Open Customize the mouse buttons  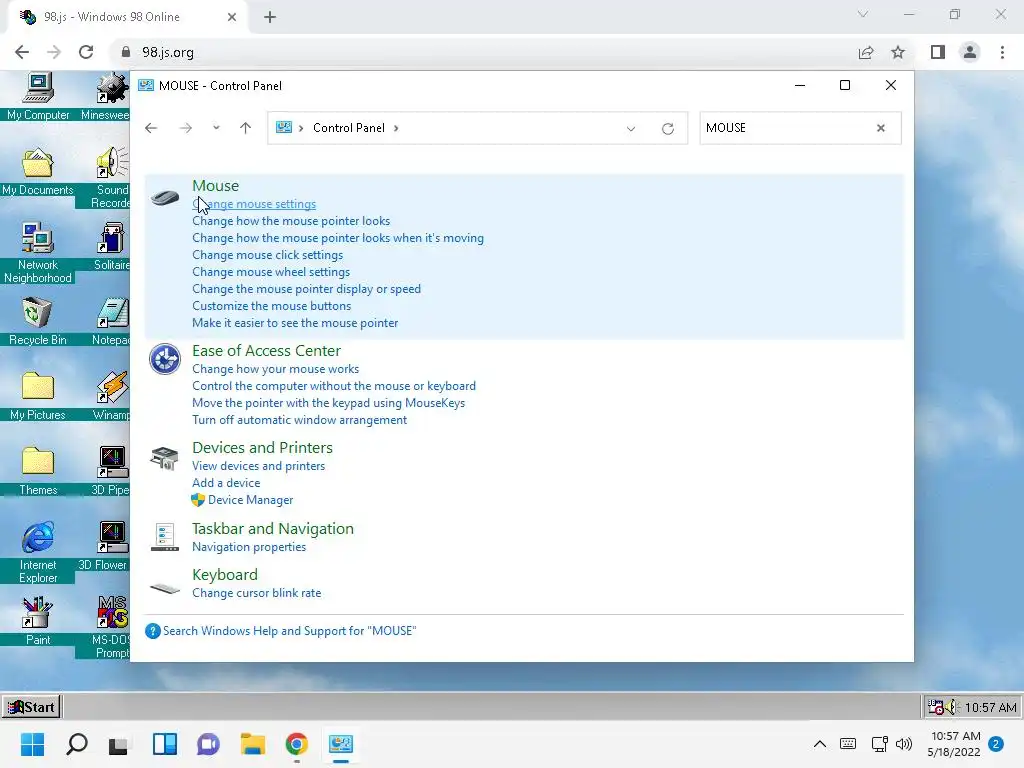coord(272,306)
